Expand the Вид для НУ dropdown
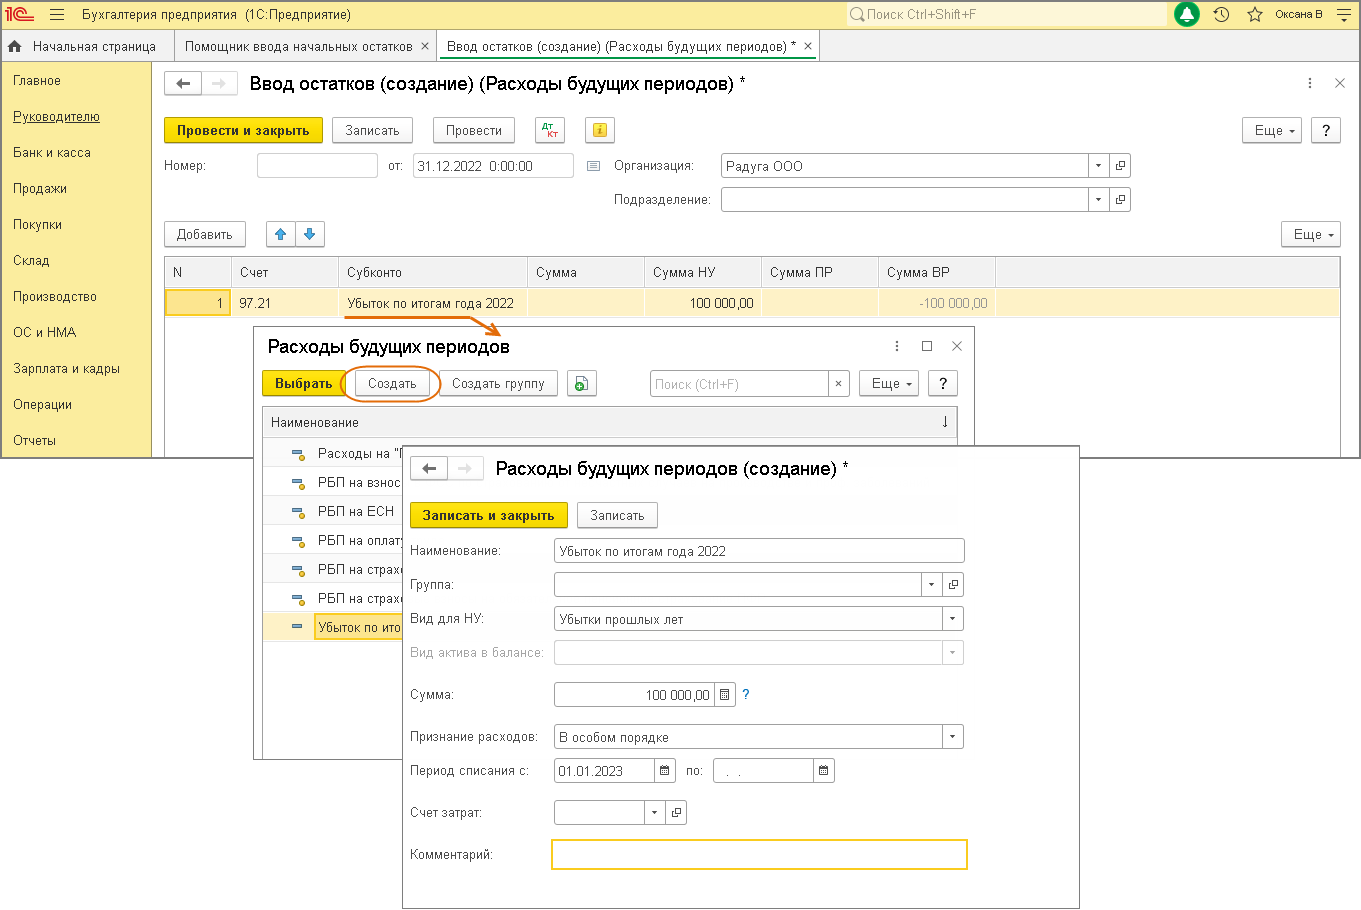Image resolution: width=1361 pixels, height=910 pixels. click(953, 619)
